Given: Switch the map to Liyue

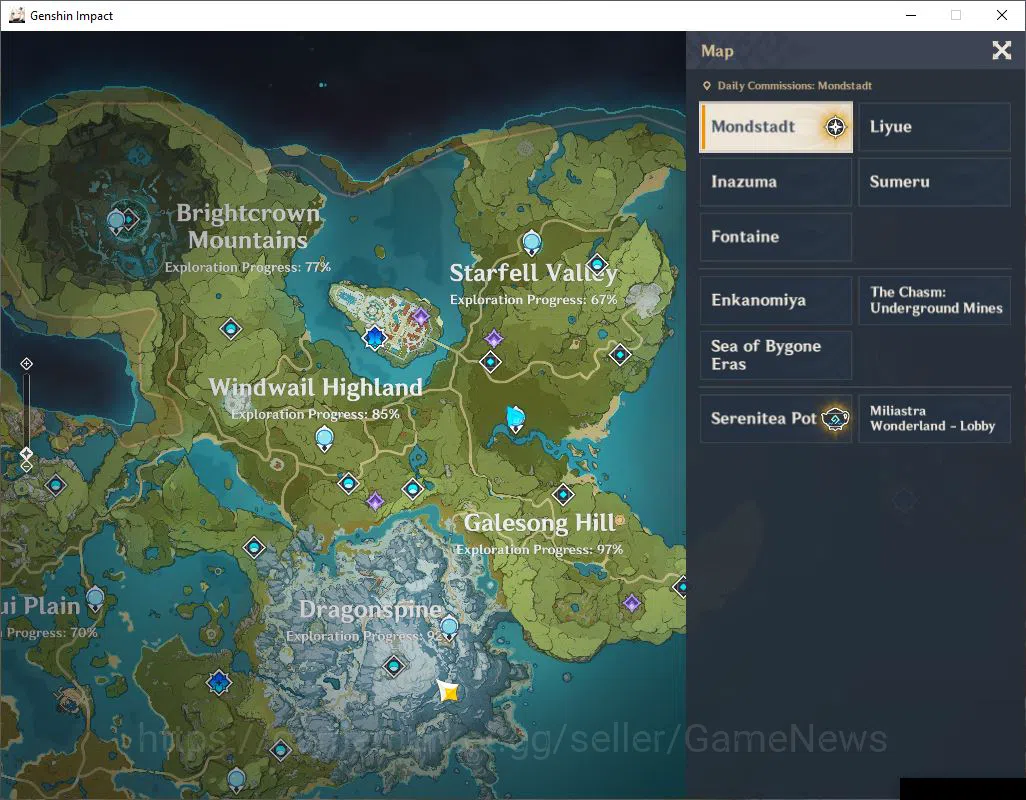Looking at the screenshot, I should (x=934, y=127).
